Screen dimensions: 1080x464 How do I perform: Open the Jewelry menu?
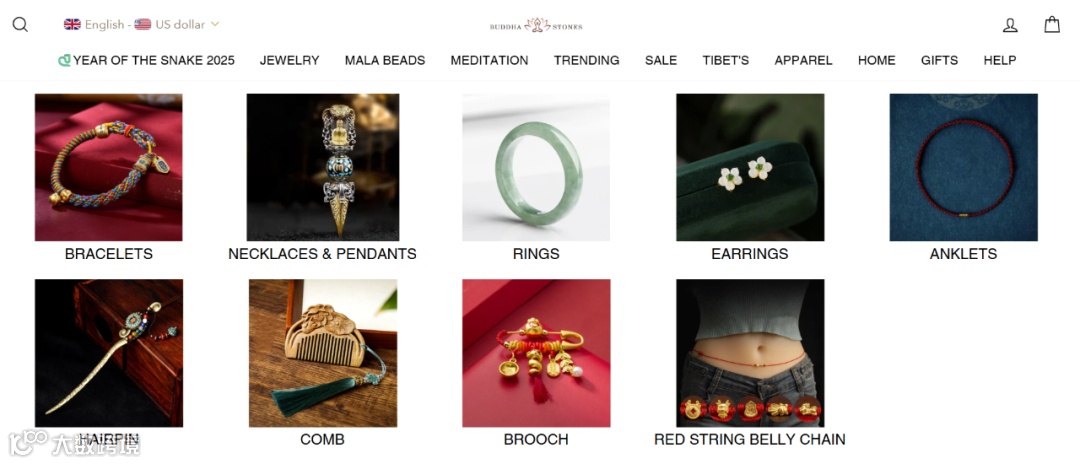[289, 61]
